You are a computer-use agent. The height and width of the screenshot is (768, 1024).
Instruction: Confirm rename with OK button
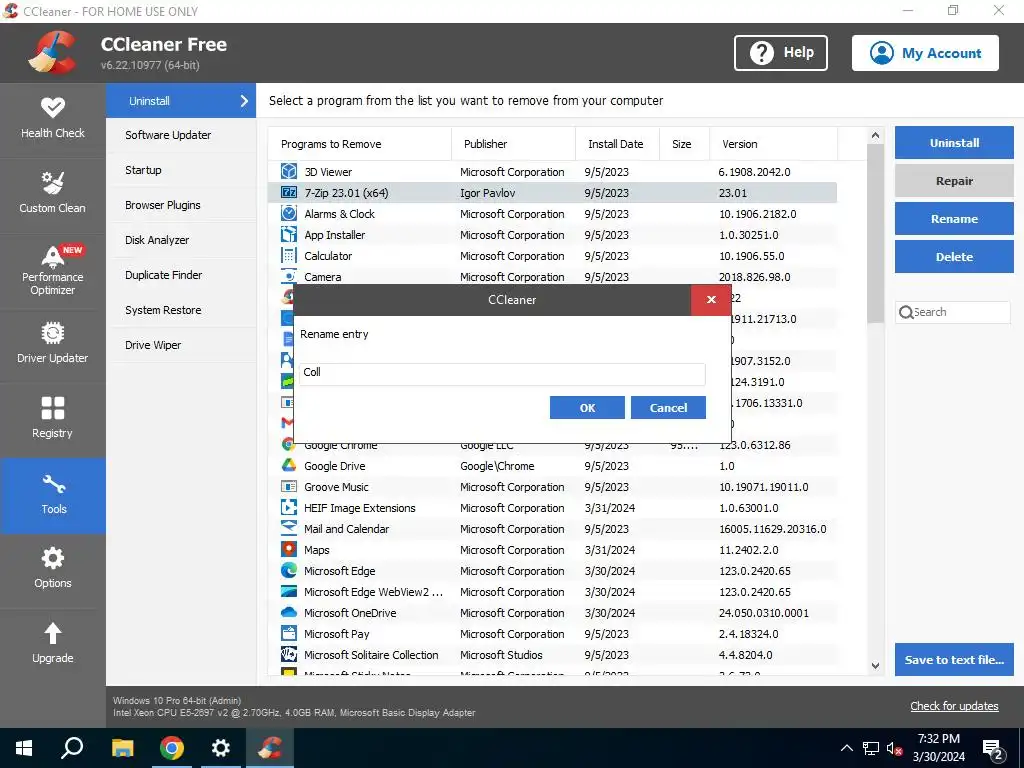(587, 408)
